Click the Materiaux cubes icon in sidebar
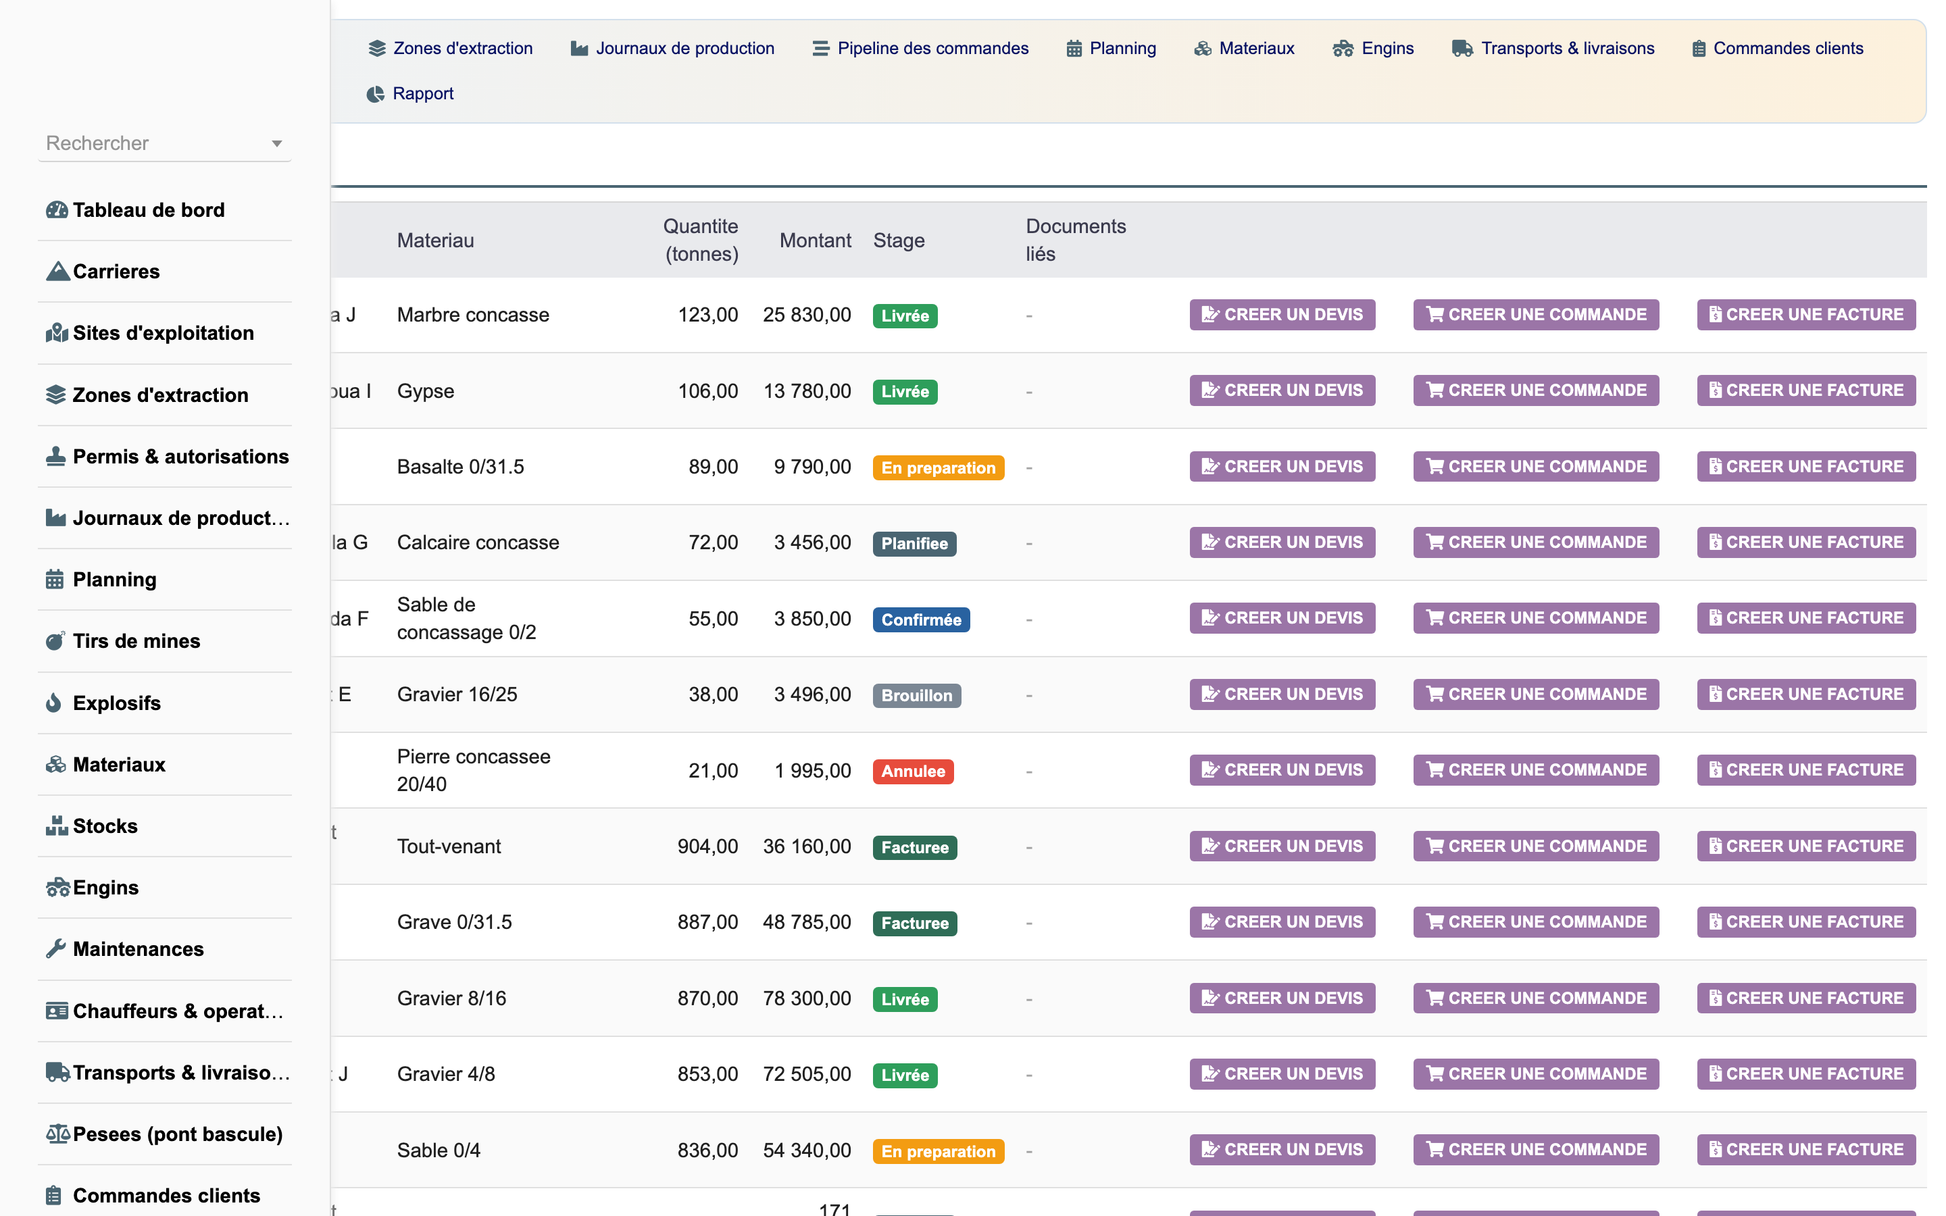The image size is (1946, 1216). click(x=56, y=764)
